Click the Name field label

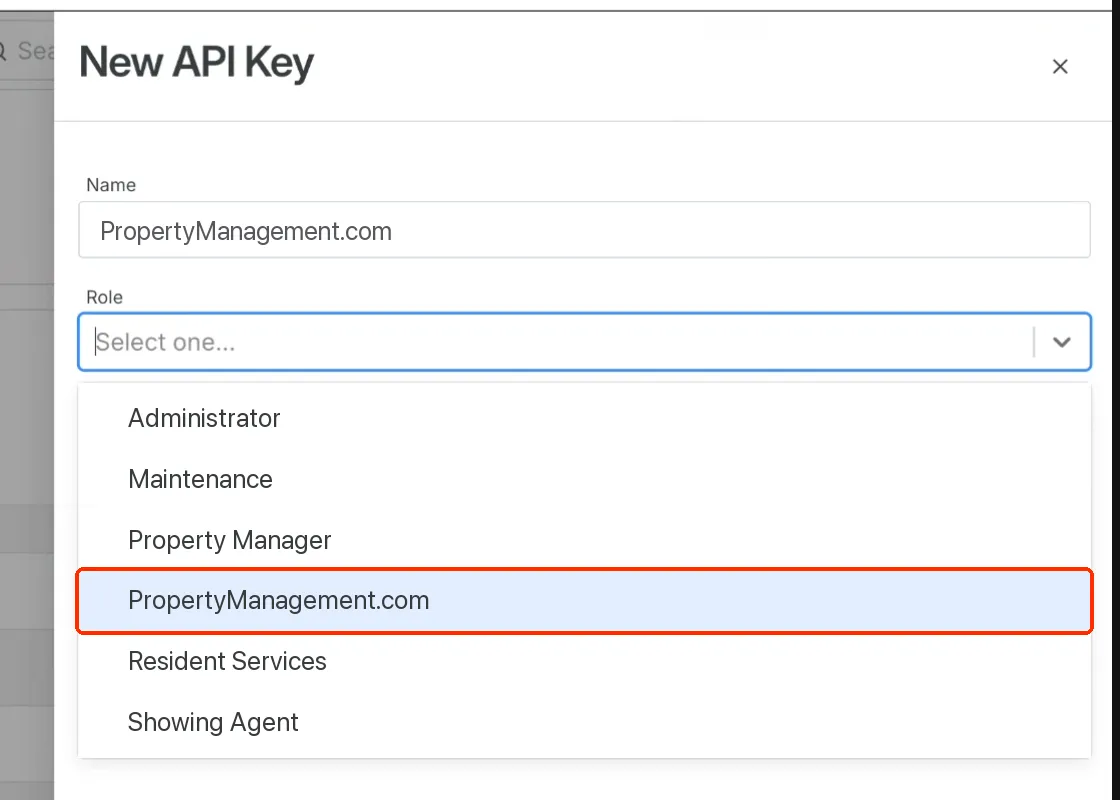tap(111, 185)
